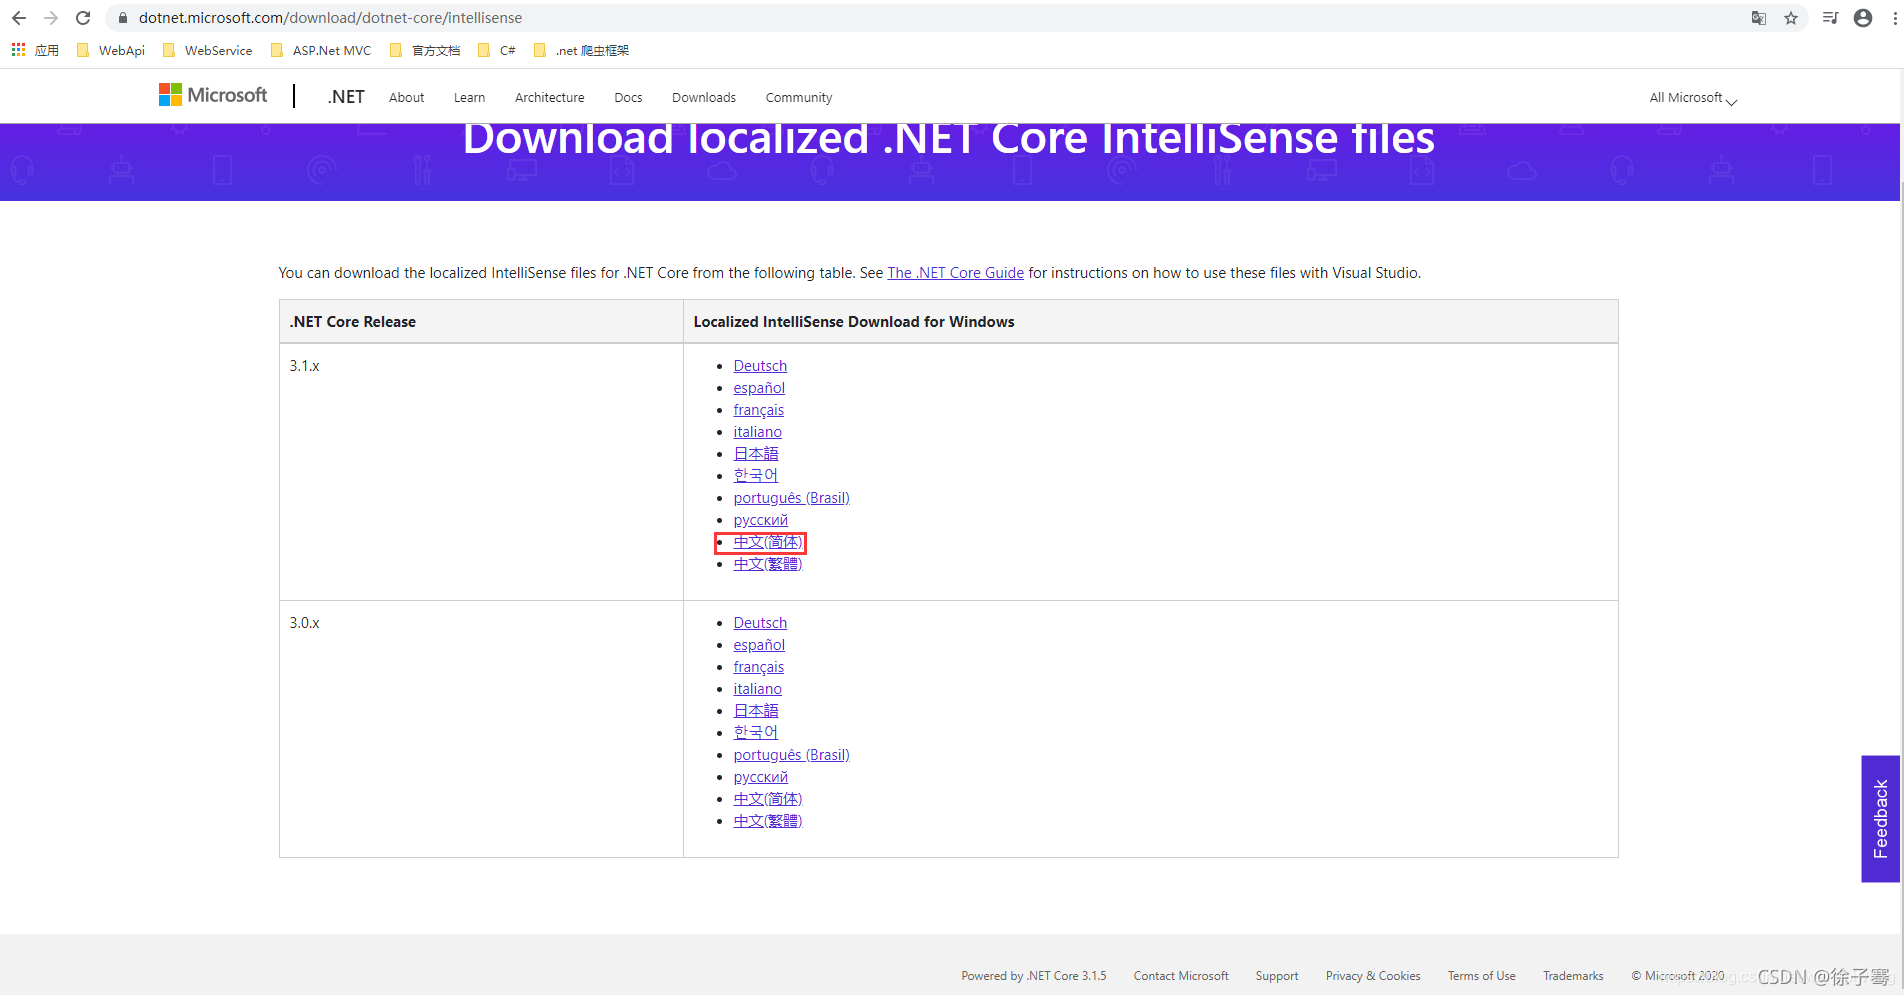Viewport: 1904px width, 995px height.
Task: Download 3.1.x 中文(繁體) IntelliSense
Action: (767, 564)
